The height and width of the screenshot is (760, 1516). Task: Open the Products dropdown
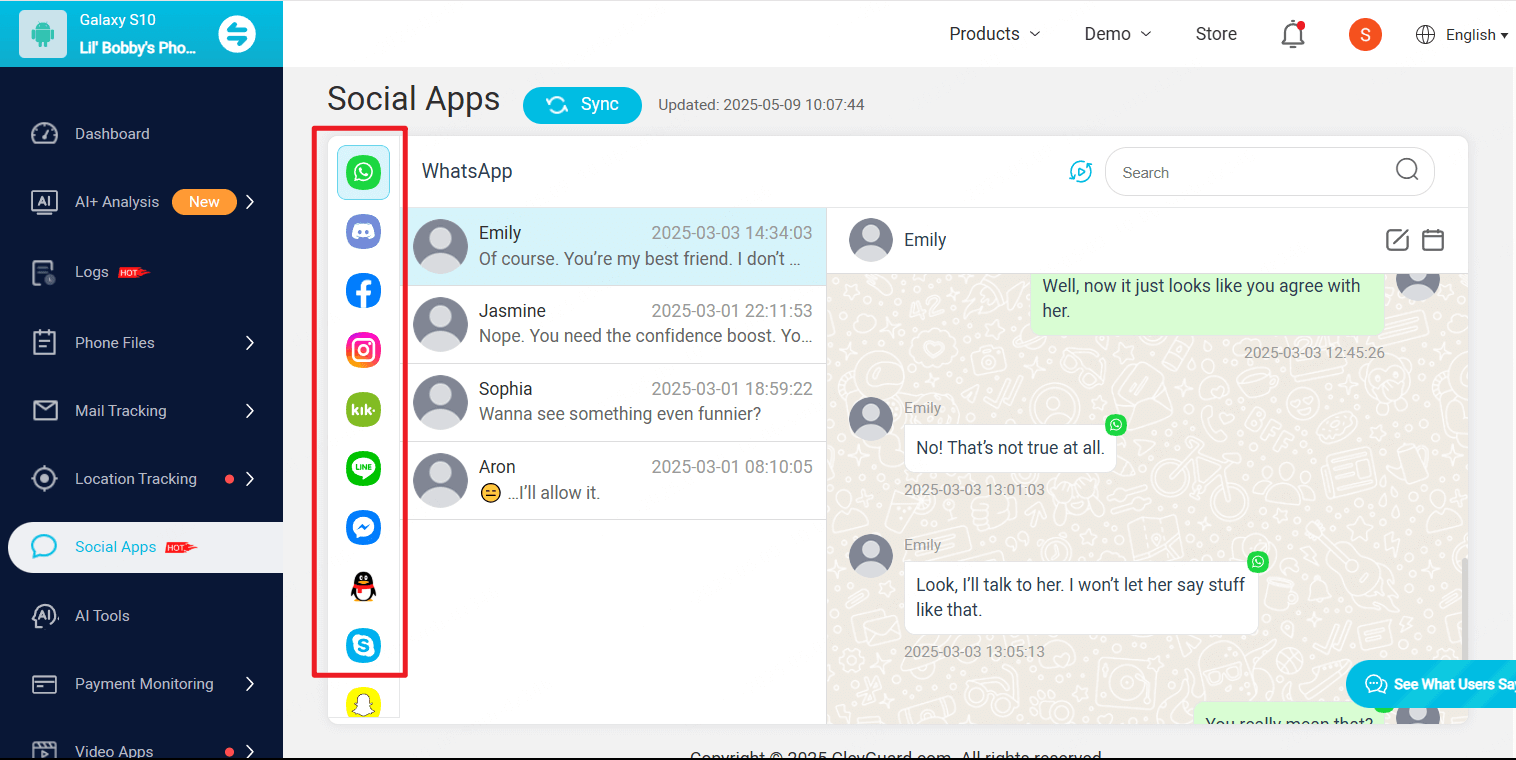(x=995, y=34)
